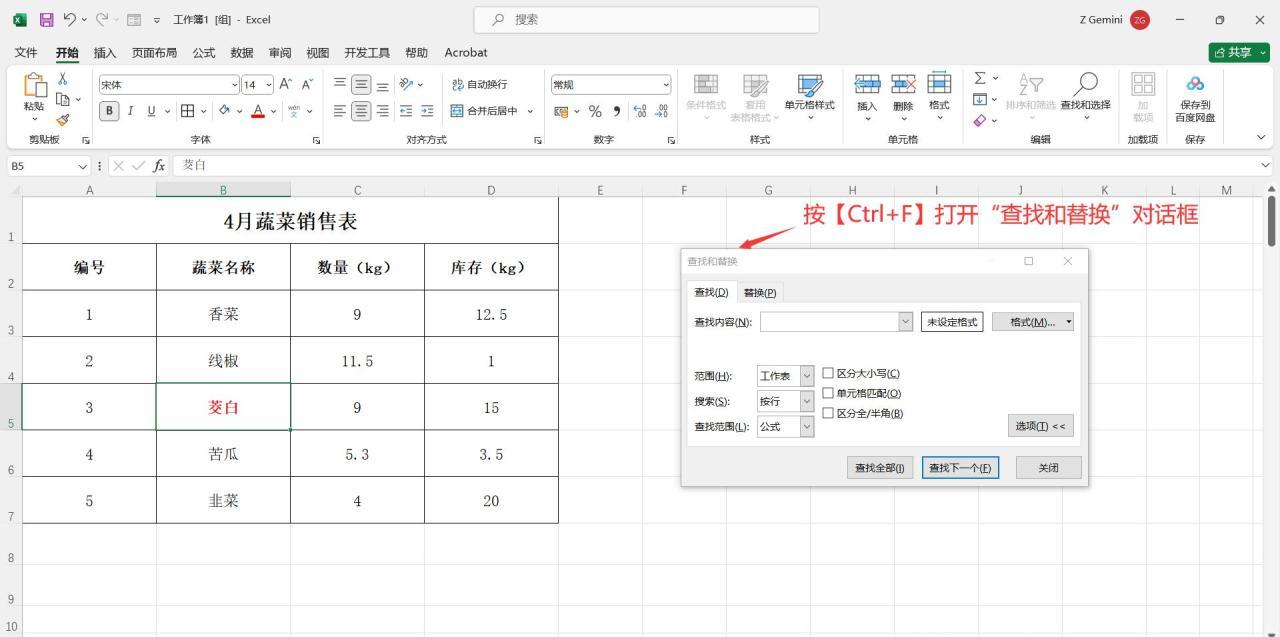Open the font size dropdown 14
Image resolution: width=1280 pixels, height=637 pixels.
tap(268, 85)
